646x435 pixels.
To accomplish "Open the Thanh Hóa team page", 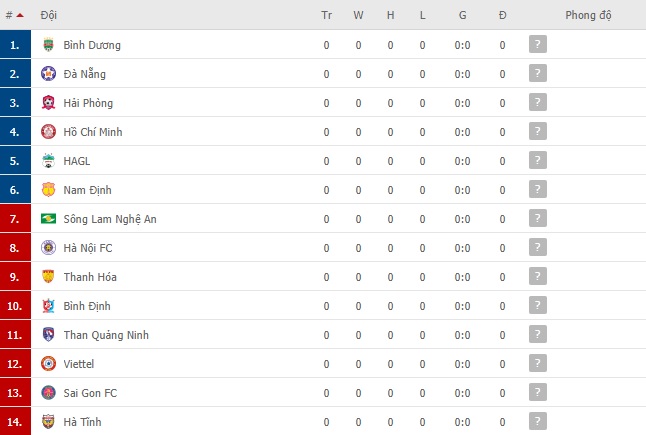I will [90, 277].
